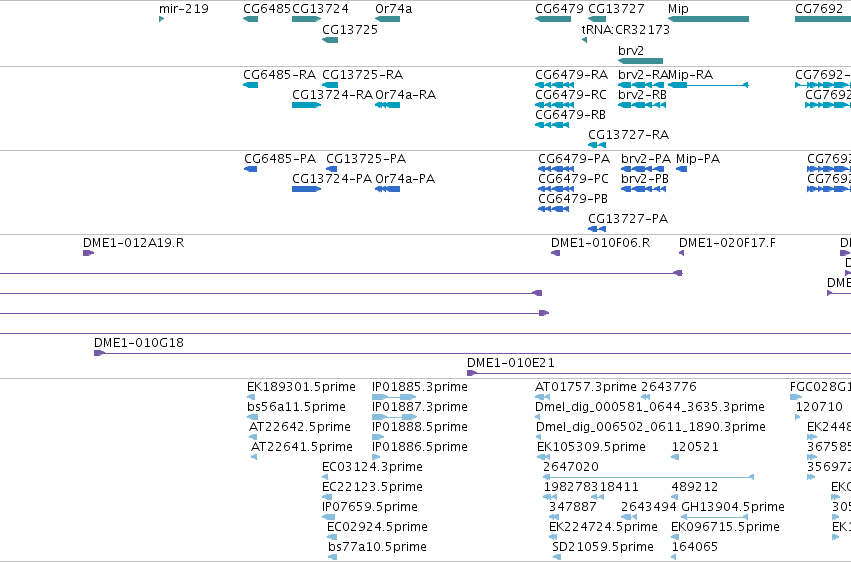Select the CG13725-RA transcript label

coord(363,74)
